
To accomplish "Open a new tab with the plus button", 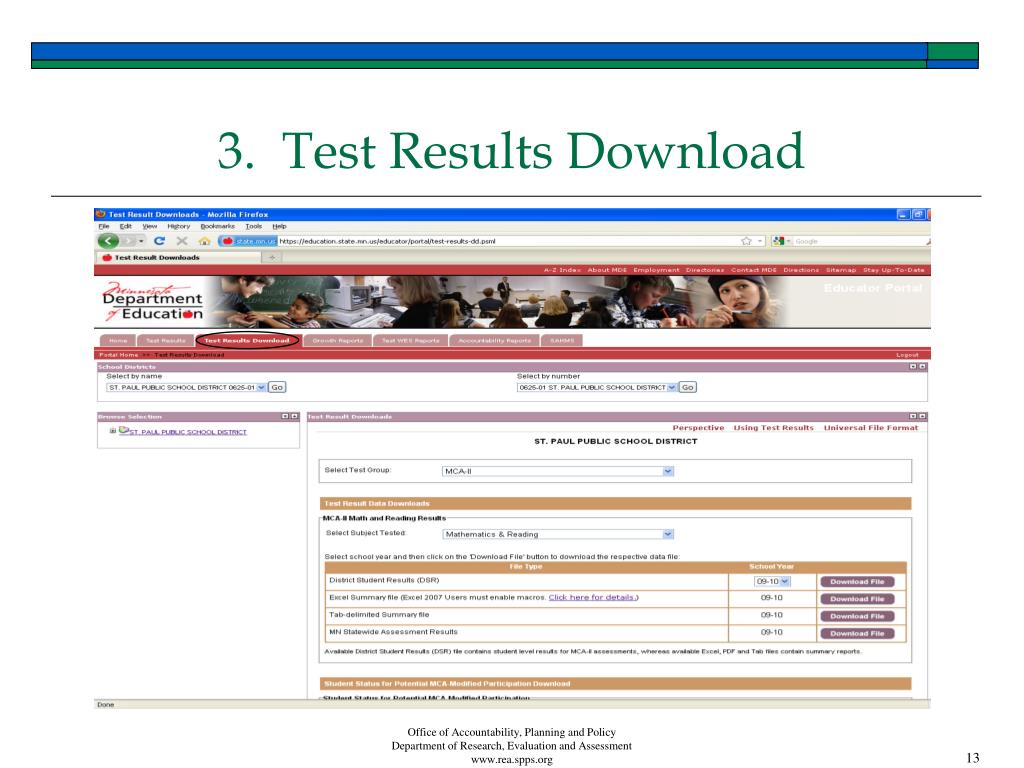I will [x=272, y=257].
